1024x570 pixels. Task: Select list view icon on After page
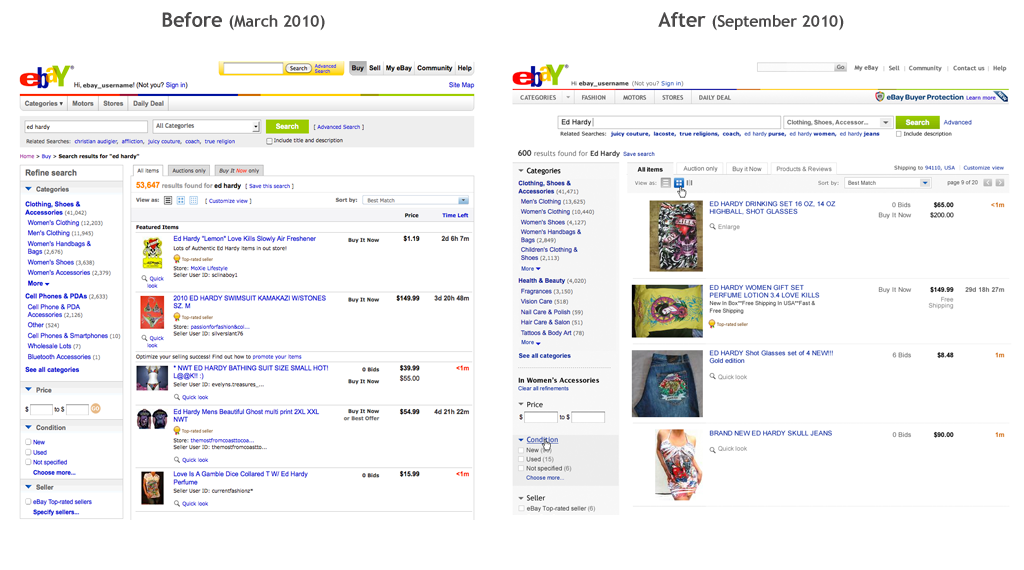click(665, 183)
